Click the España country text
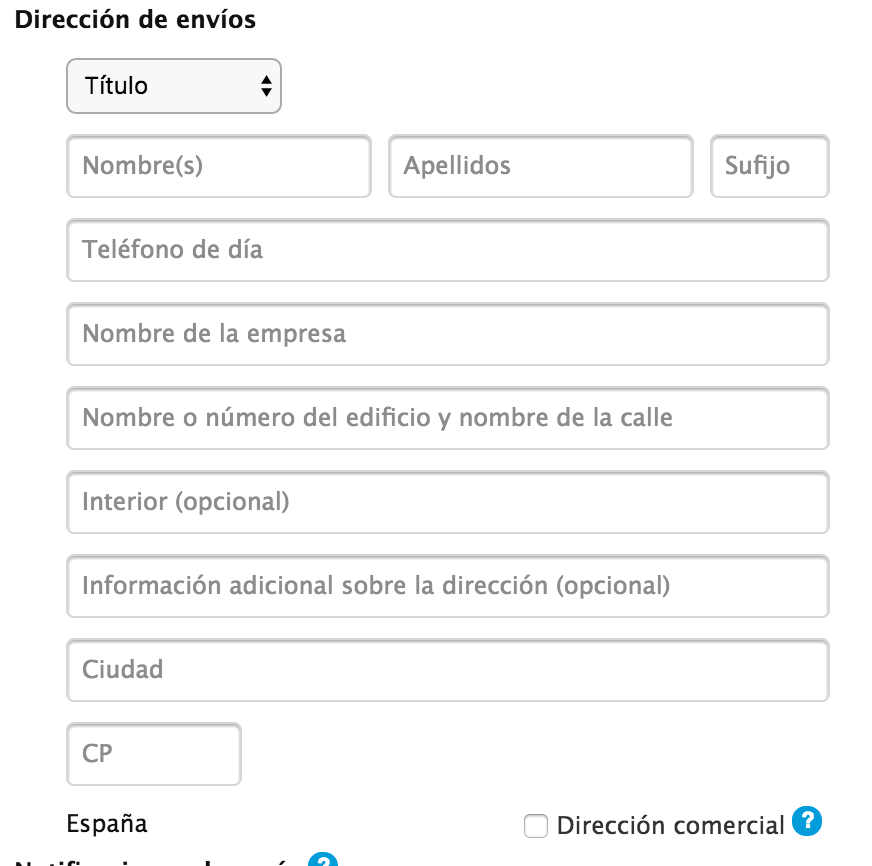The width and height of the screenshot is (872, 866). (107, 824)
